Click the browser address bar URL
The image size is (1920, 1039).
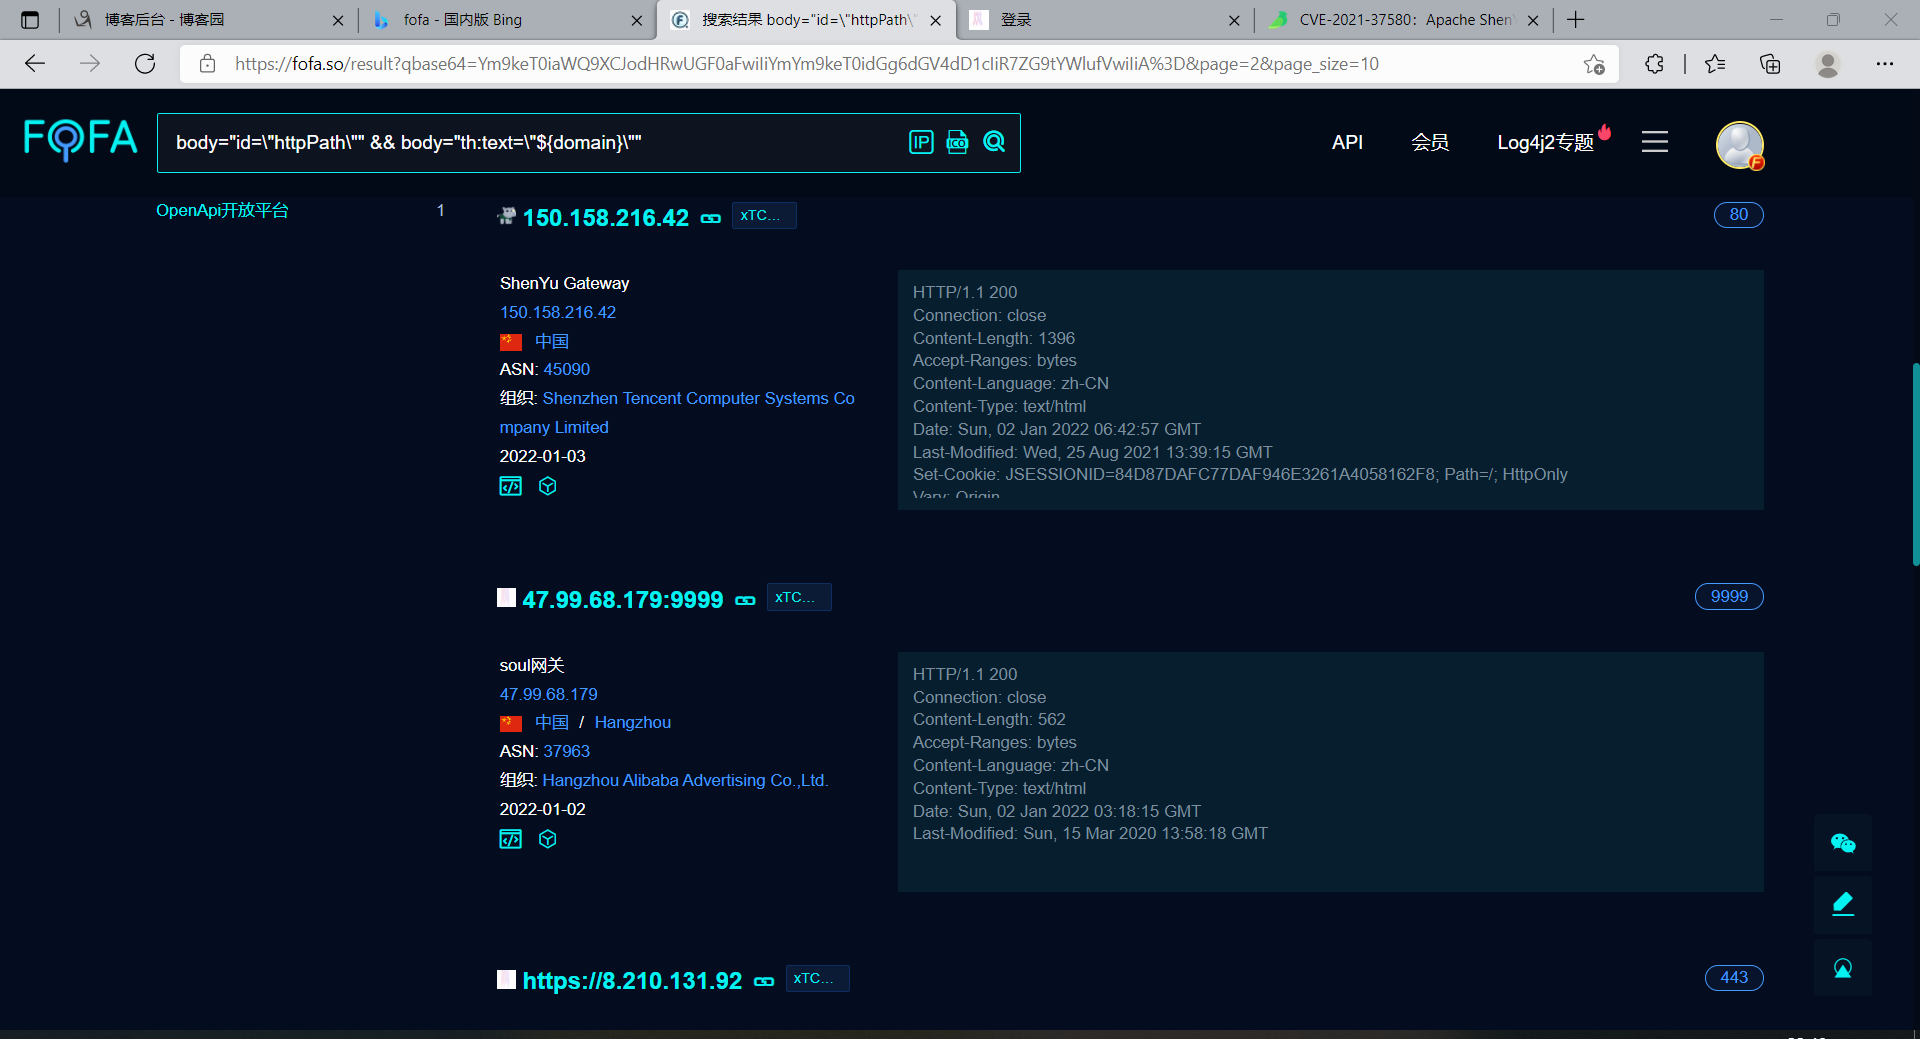pyautogui.click(x=806, y=64)
